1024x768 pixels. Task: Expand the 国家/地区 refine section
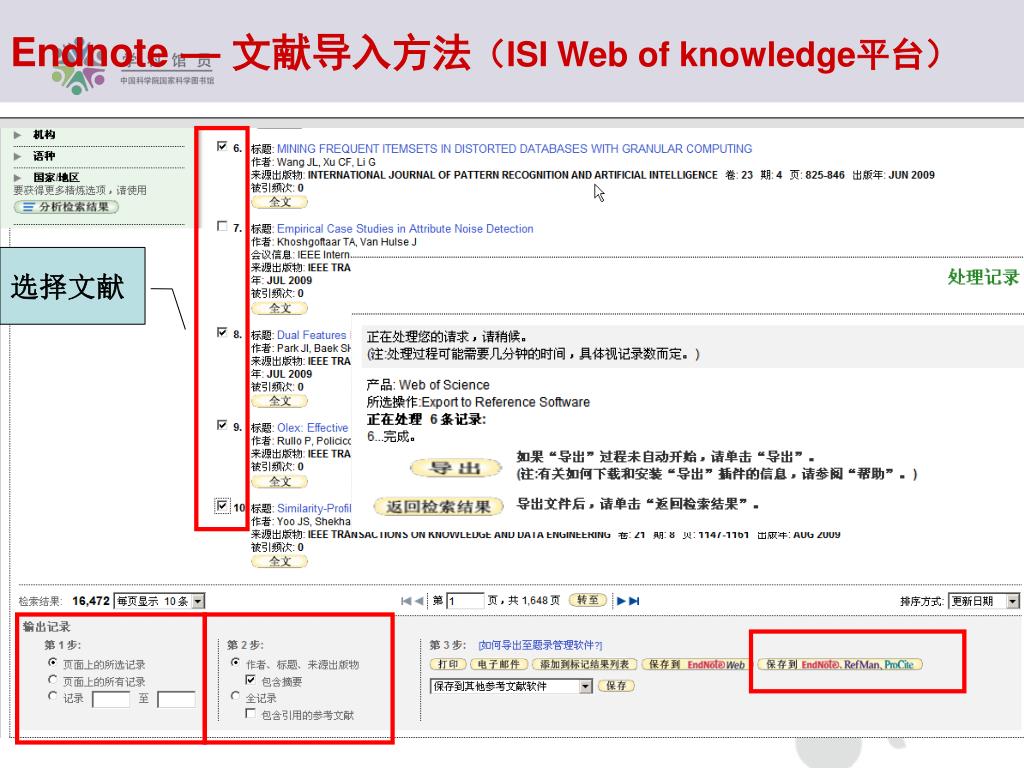pyautogui.click(x=18, y=178)
